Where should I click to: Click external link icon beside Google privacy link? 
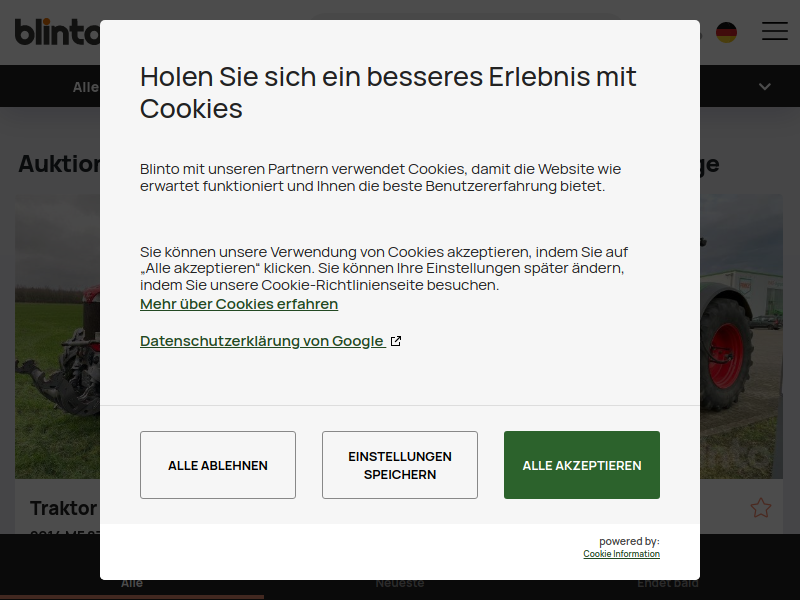pyautogui.click(x=396, y=341)
